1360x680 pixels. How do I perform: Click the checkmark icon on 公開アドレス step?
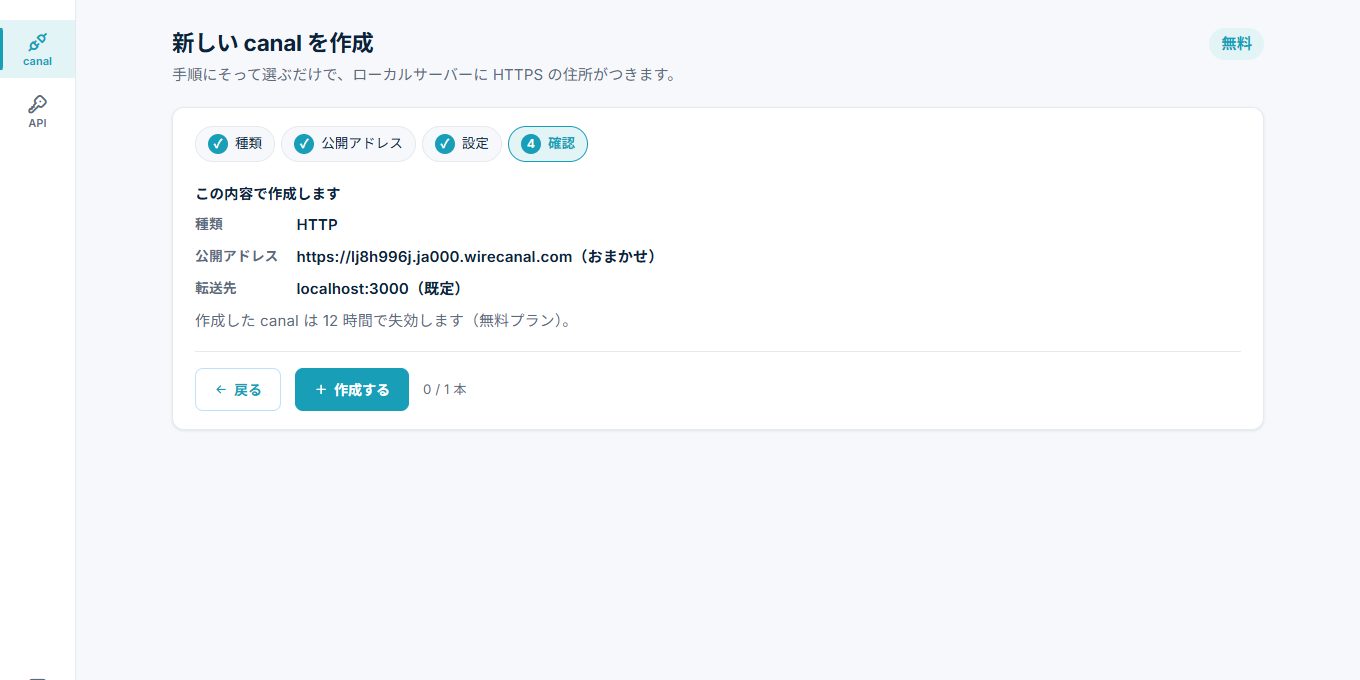tap(304, 144)
